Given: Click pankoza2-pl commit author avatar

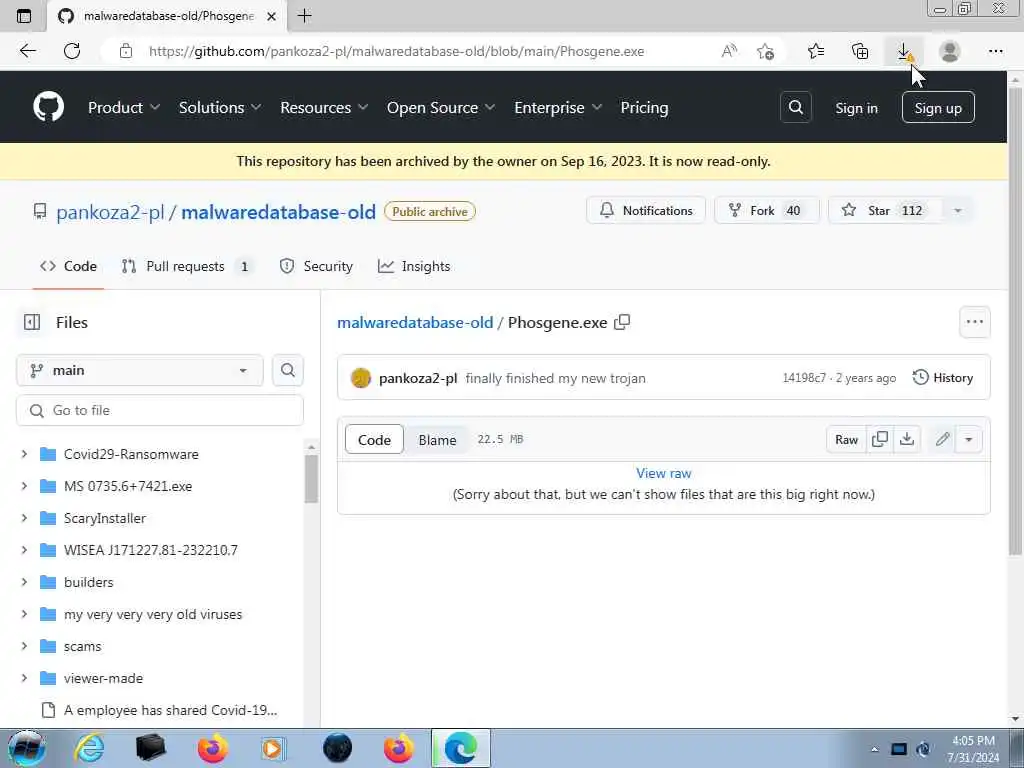Looking at the screenshot, I should tap(360, 378).
